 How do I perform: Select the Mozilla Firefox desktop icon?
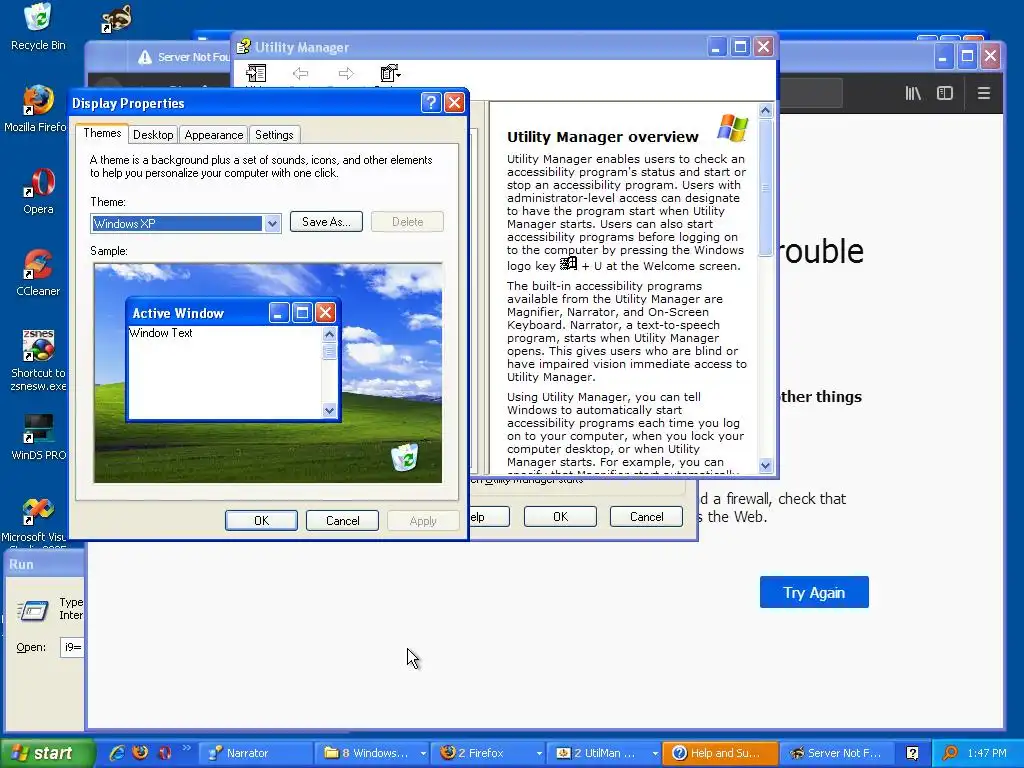tap(37, 108)
